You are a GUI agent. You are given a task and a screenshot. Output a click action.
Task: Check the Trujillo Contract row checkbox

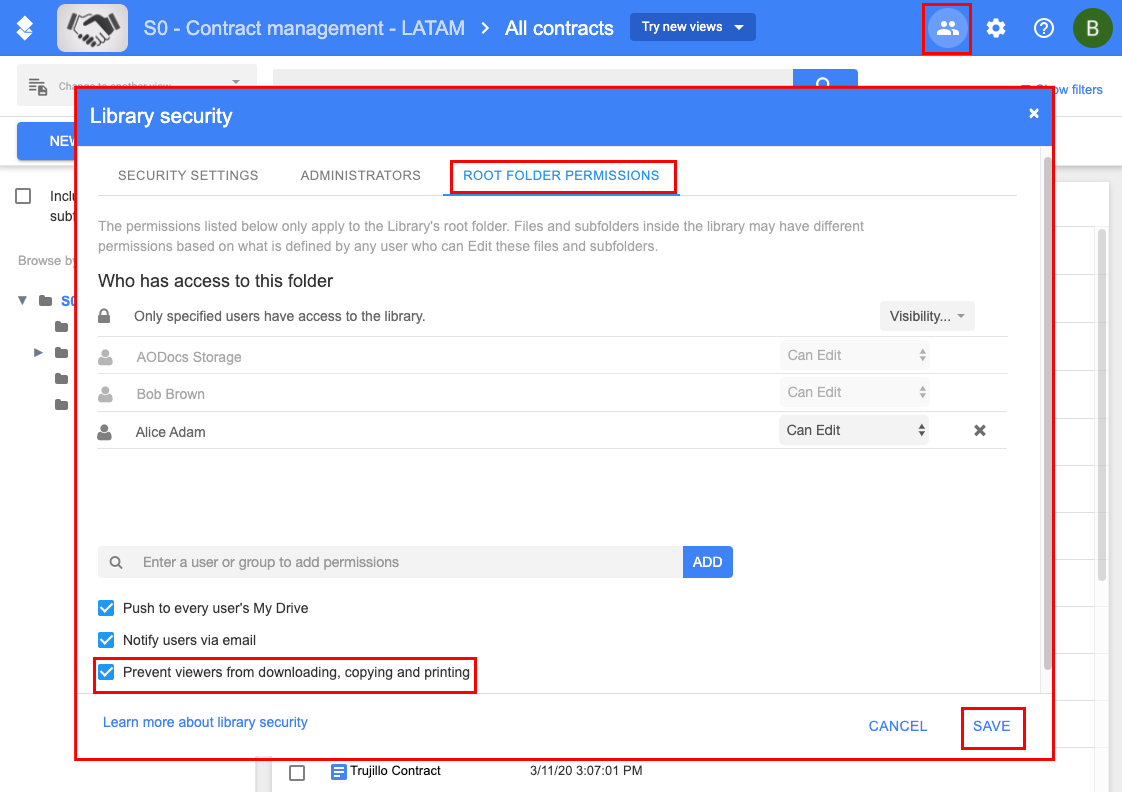click(x=297, y=773)
